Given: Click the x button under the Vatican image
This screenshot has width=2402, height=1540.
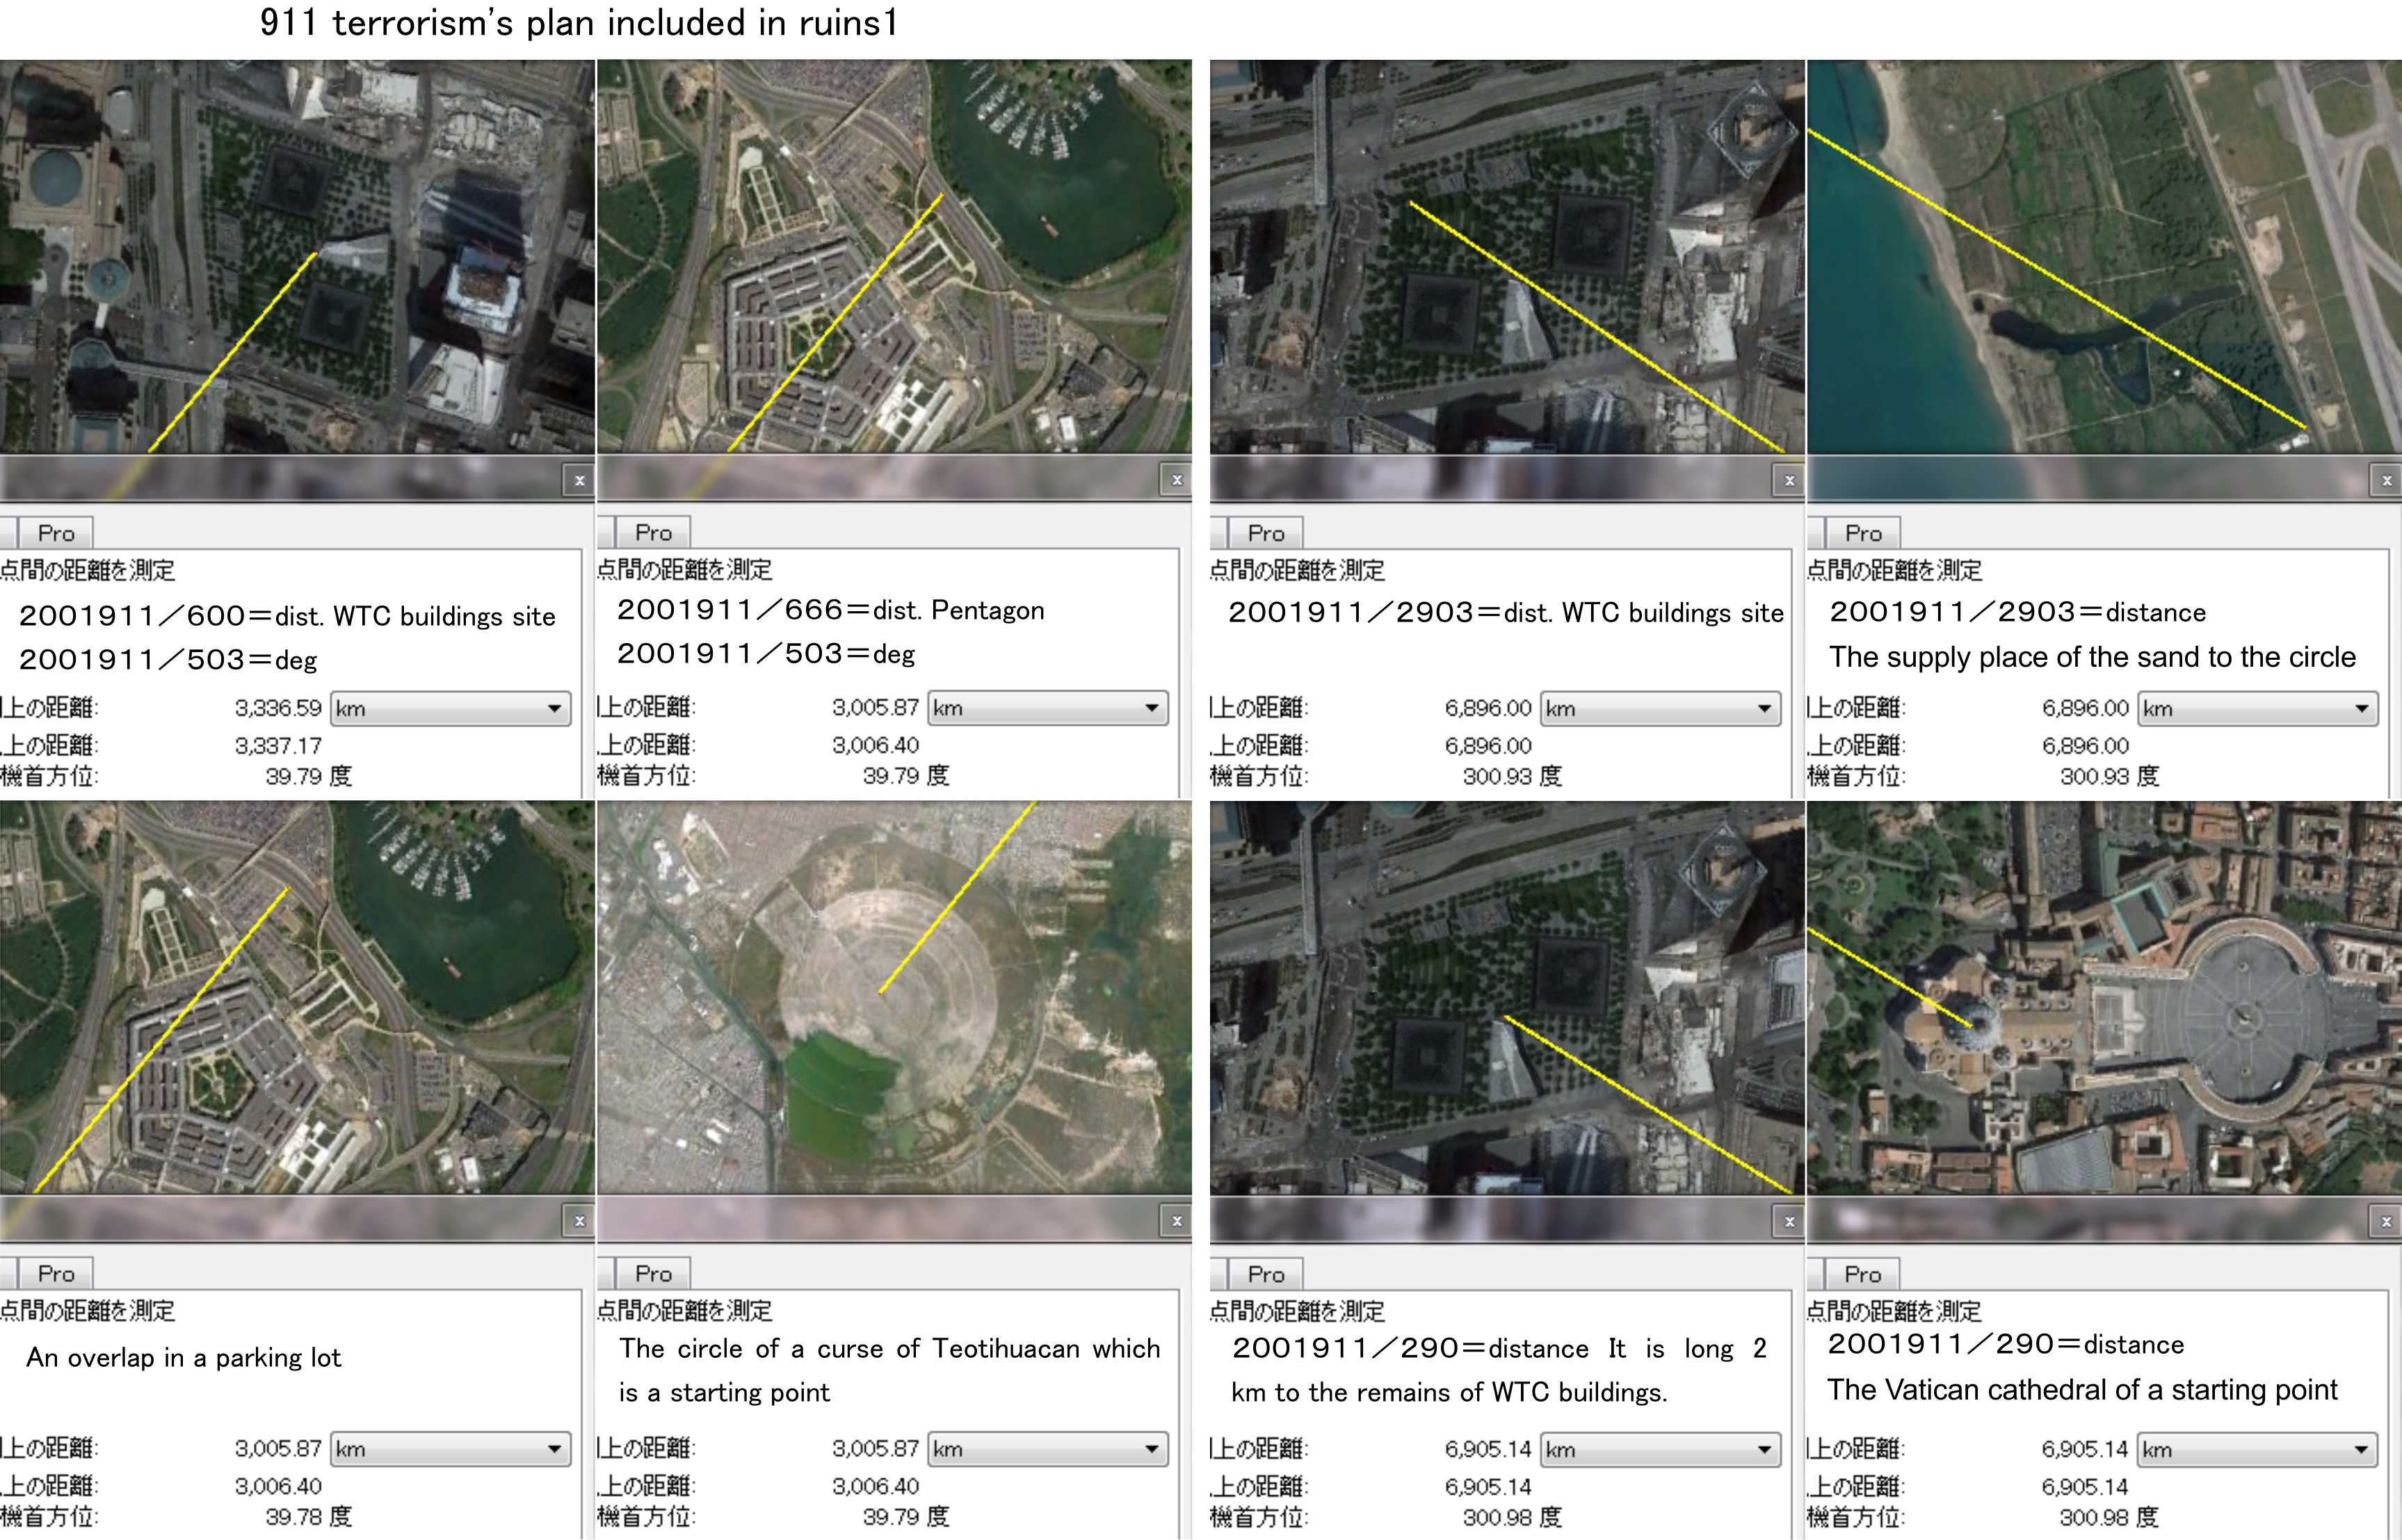Looking at the screenshot, I should (x=2386, y=1222).
